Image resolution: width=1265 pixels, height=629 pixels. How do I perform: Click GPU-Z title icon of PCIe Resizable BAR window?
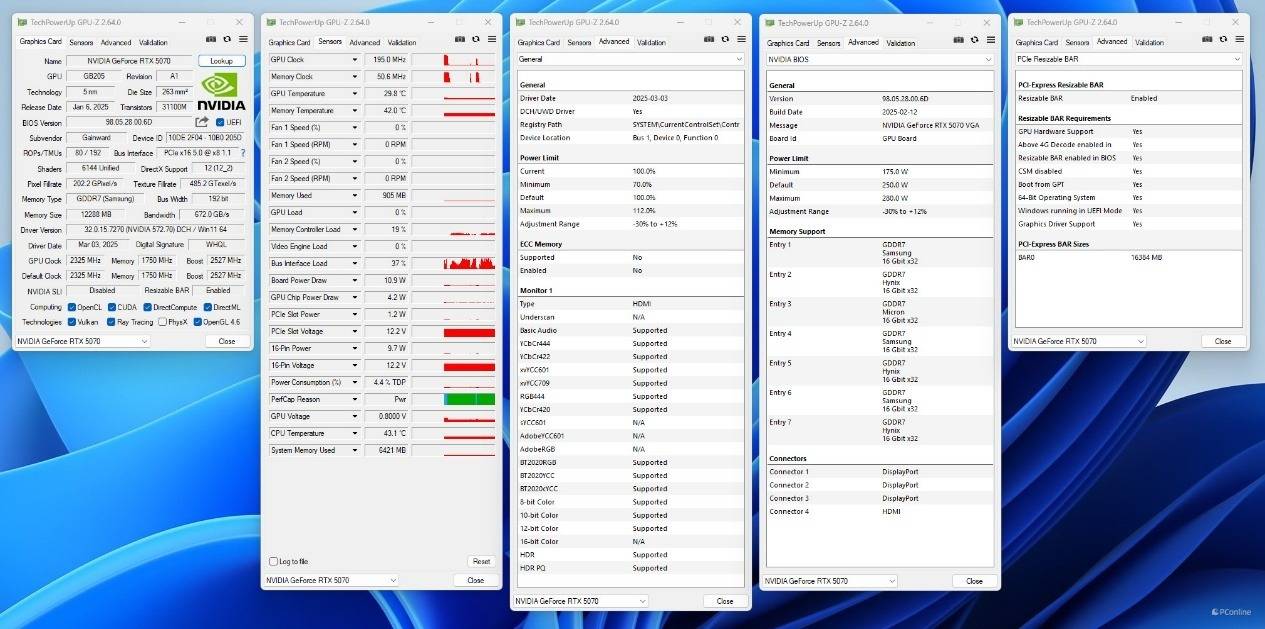pyautogui.click(x=1019, y=22)
